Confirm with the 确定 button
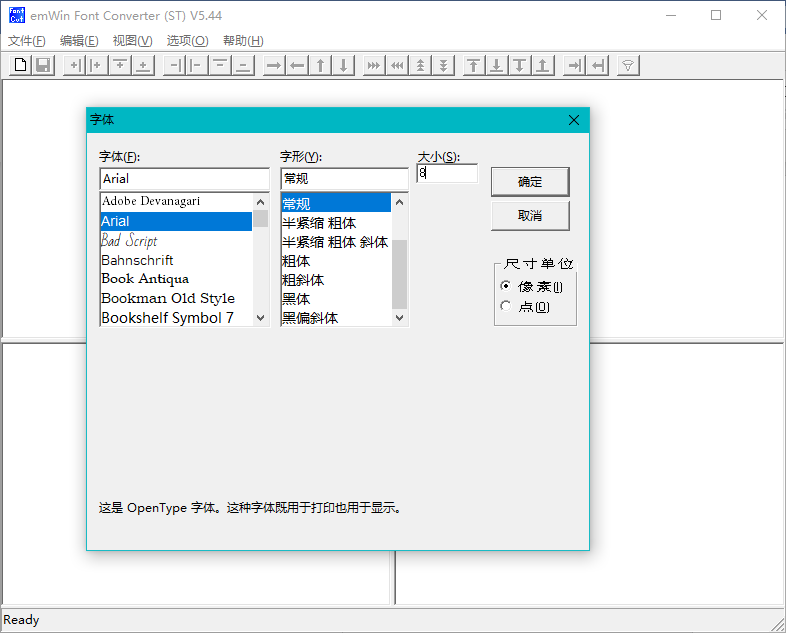786x633 pixels. point(530,181)
